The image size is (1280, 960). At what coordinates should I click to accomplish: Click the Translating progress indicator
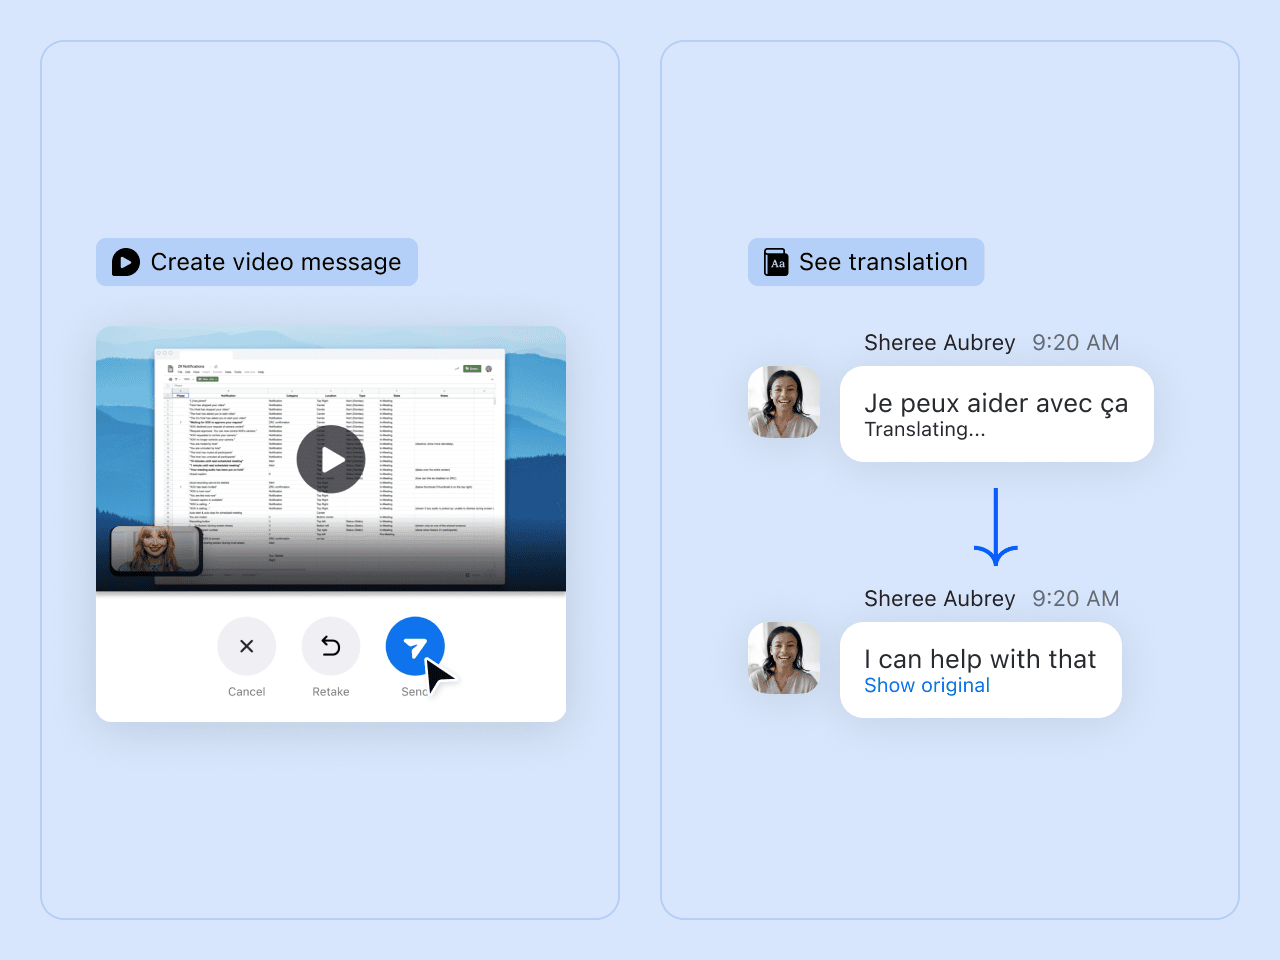pyautogui.click(x=925, y=429)
